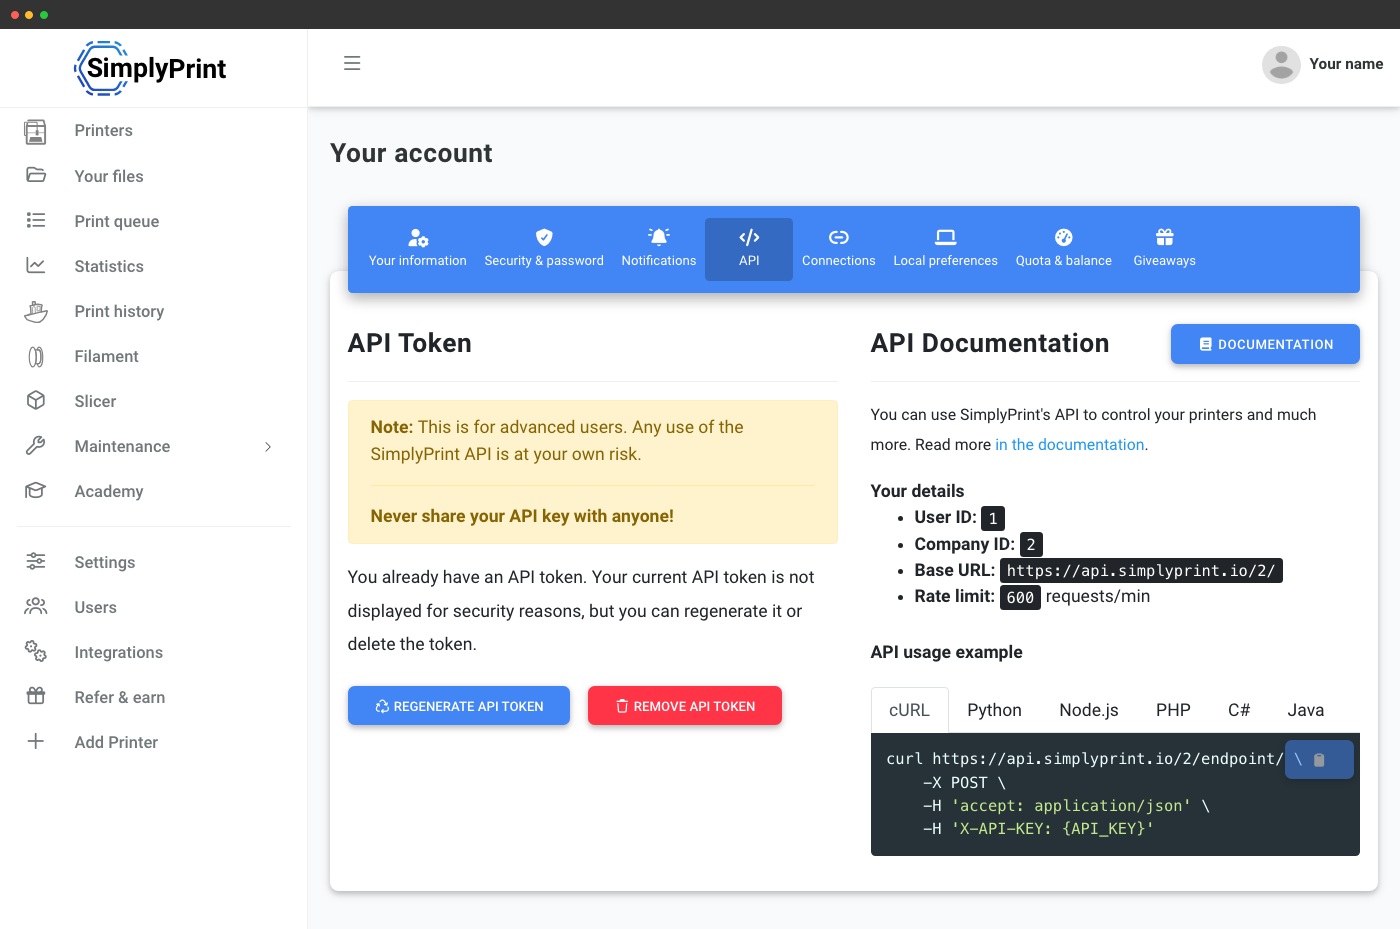Open the Documentation button
Image resolution: width=1400 pixels, height=929 pixels.
(1266, 344)
